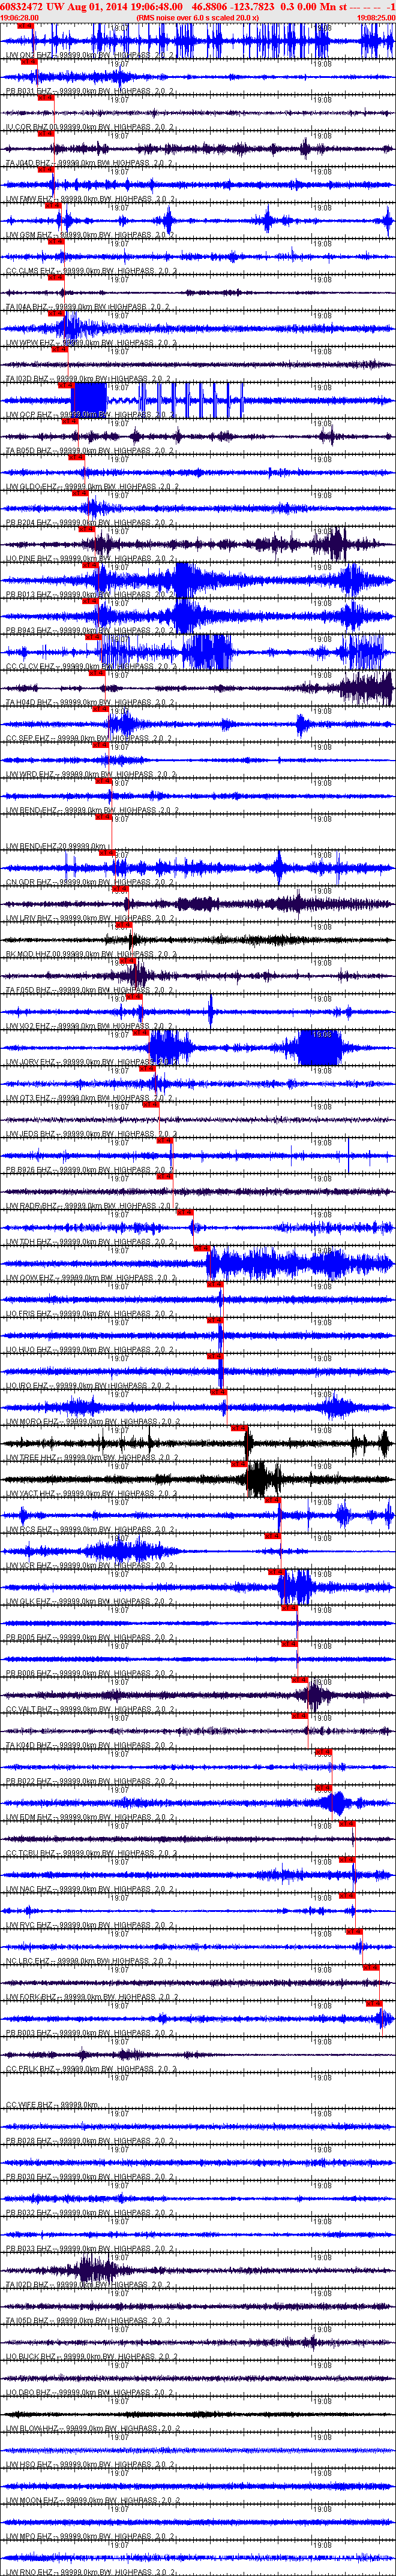Viewport: 396px width, 2576px height.
Task: Select the CC SEP EHZ trace label
Action: [x=91, y=739]
